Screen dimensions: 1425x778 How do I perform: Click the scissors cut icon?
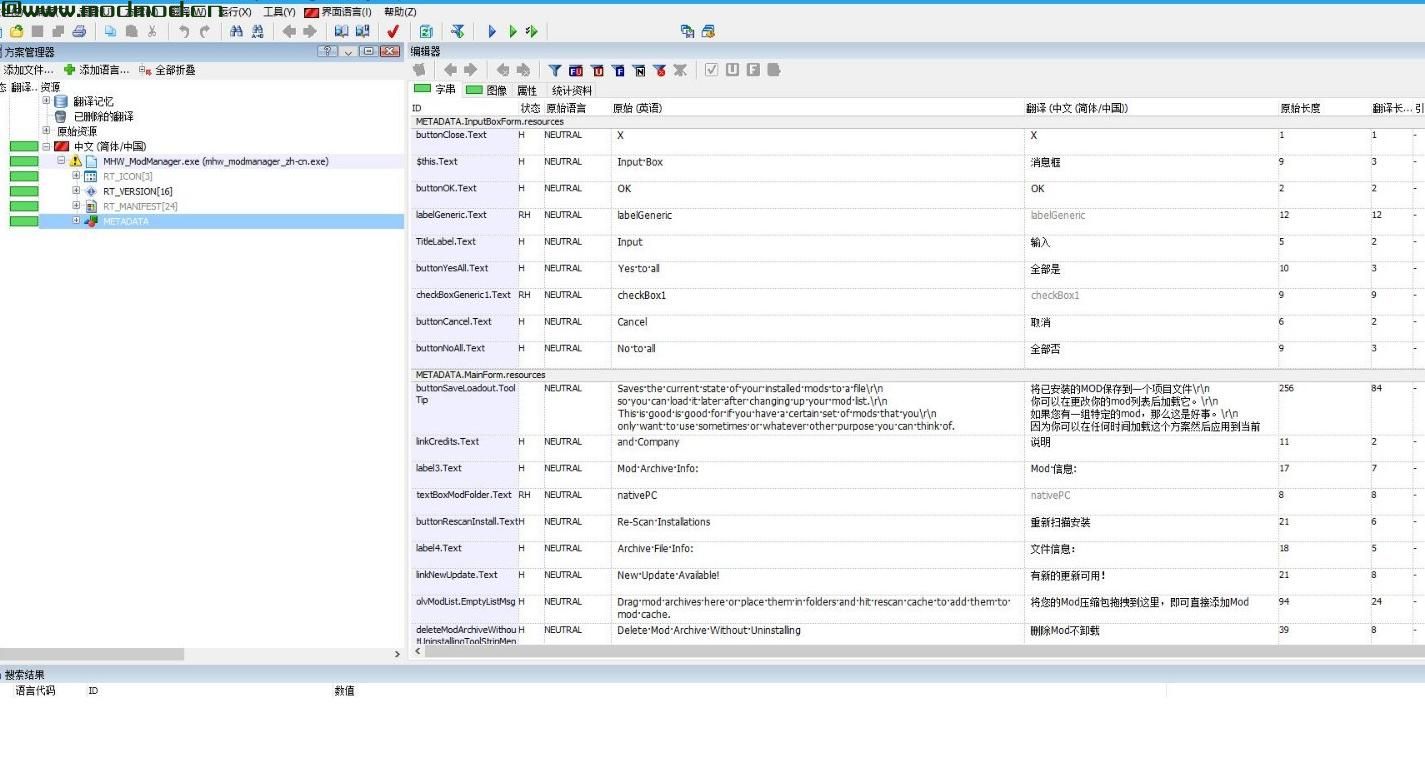coord(152,31)
